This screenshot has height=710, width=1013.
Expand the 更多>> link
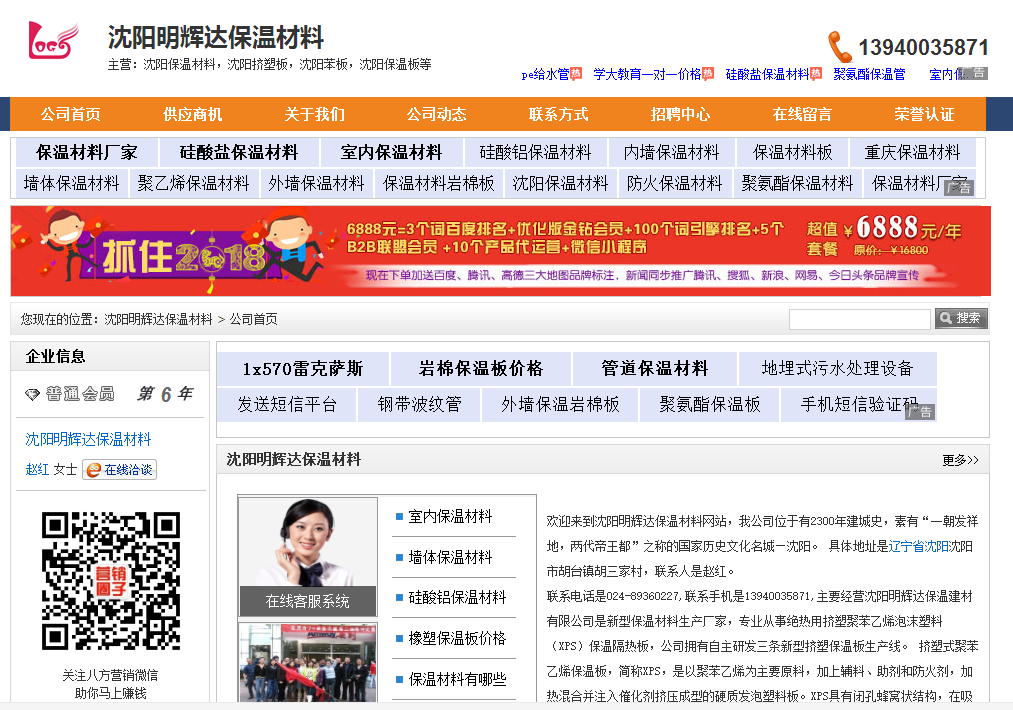click(960, 460)
